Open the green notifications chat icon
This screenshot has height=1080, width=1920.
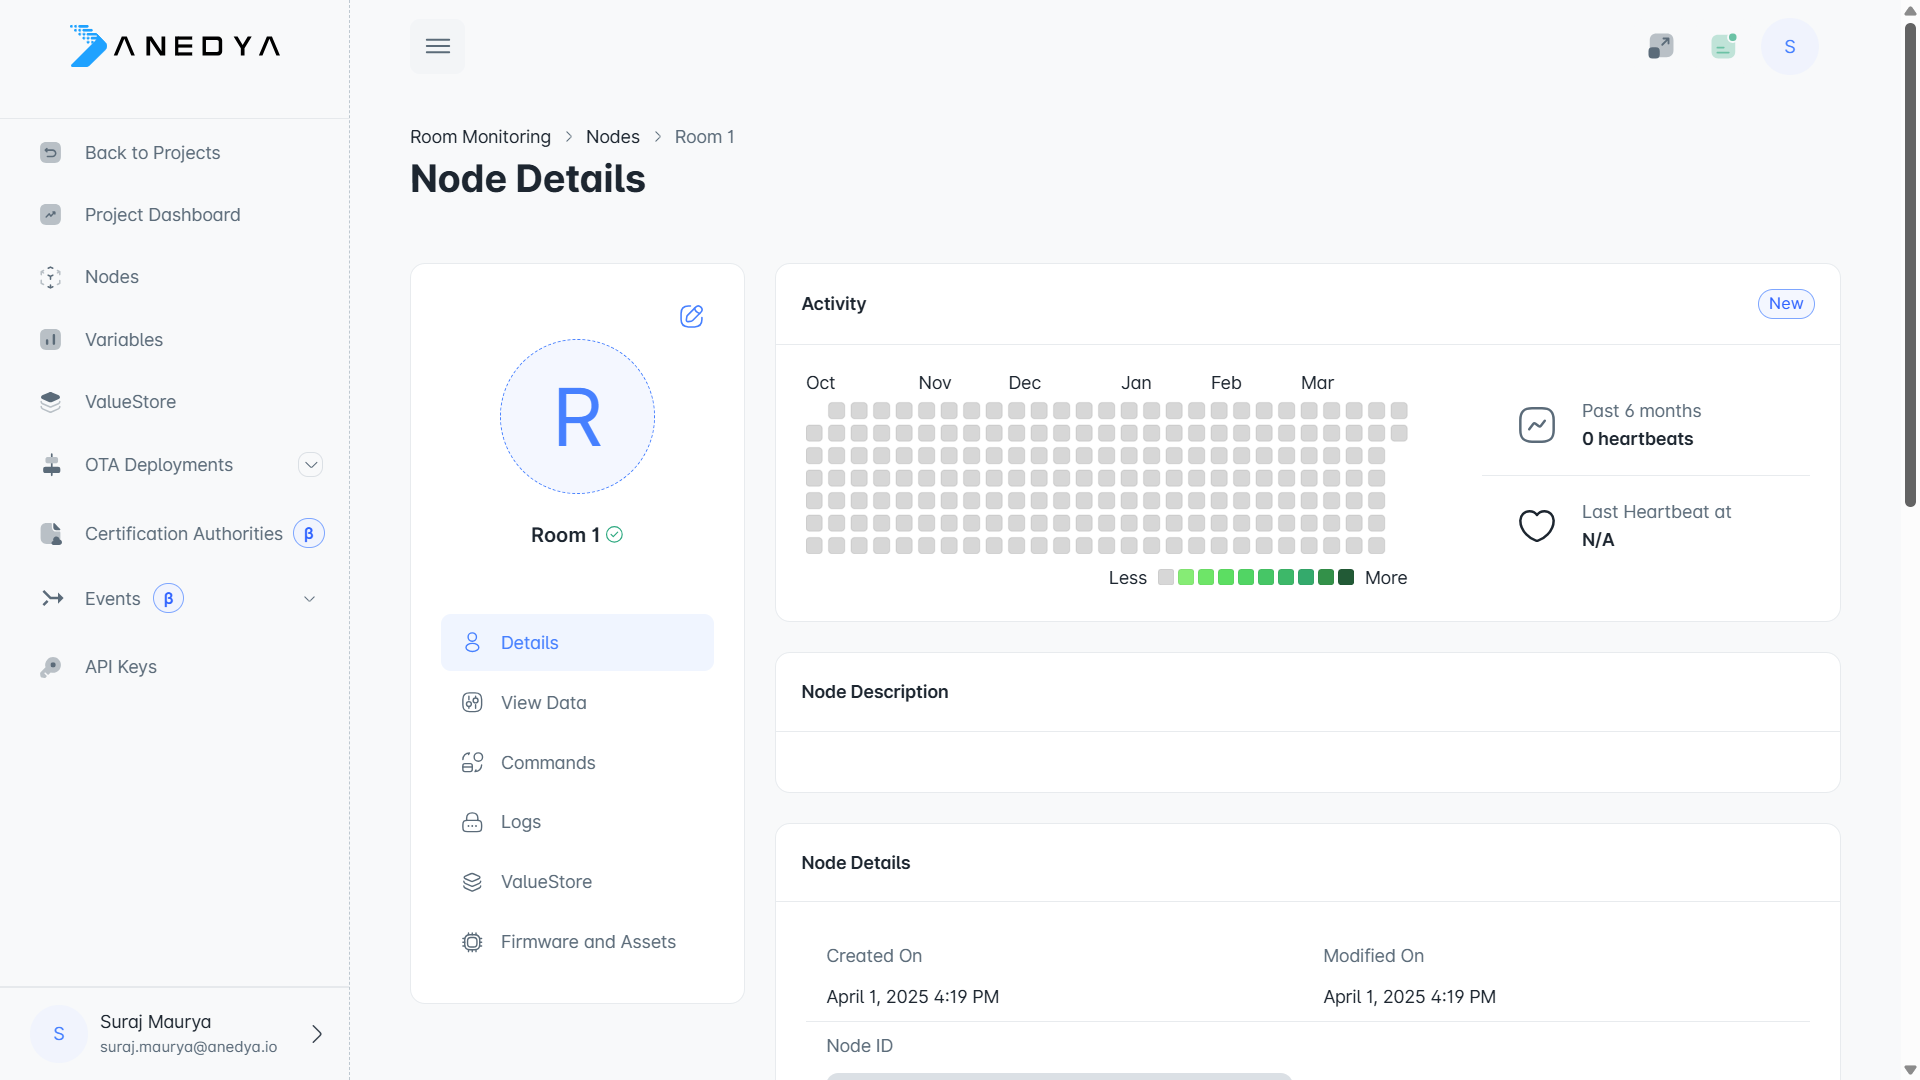[x=1723, y=46]
